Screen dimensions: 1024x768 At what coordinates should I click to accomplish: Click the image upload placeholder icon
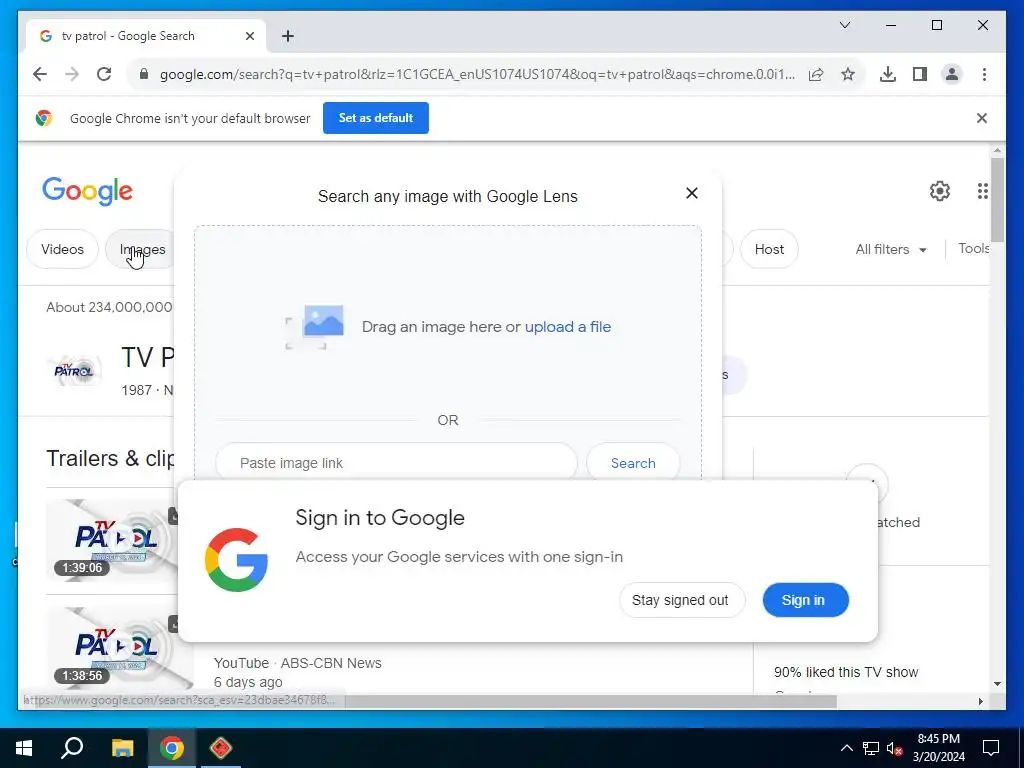click(315, 327)
